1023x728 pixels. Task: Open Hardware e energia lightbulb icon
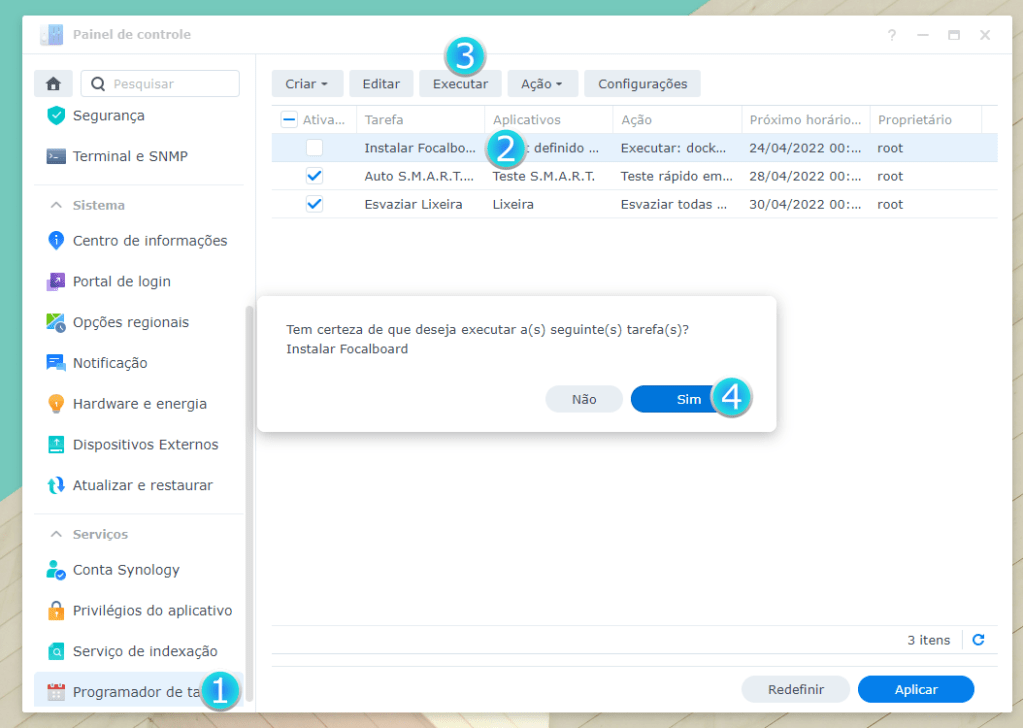56,404
